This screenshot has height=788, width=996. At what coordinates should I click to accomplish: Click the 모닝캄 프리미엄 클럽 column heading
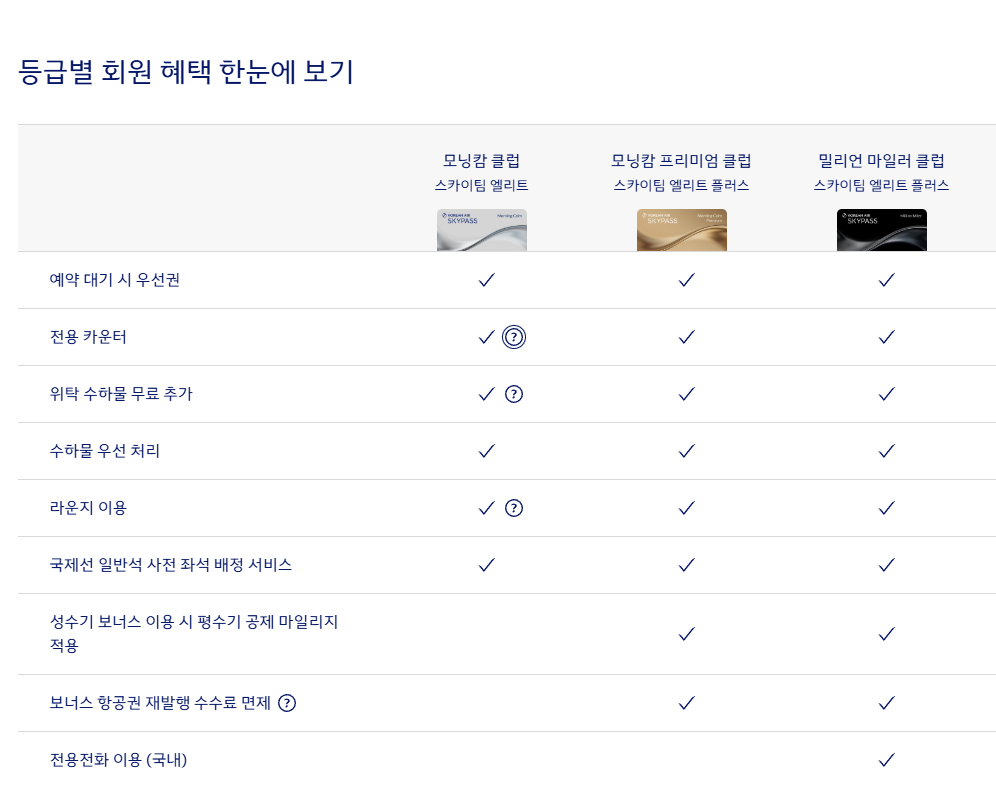pyautogui.click(x=682, y=160)
